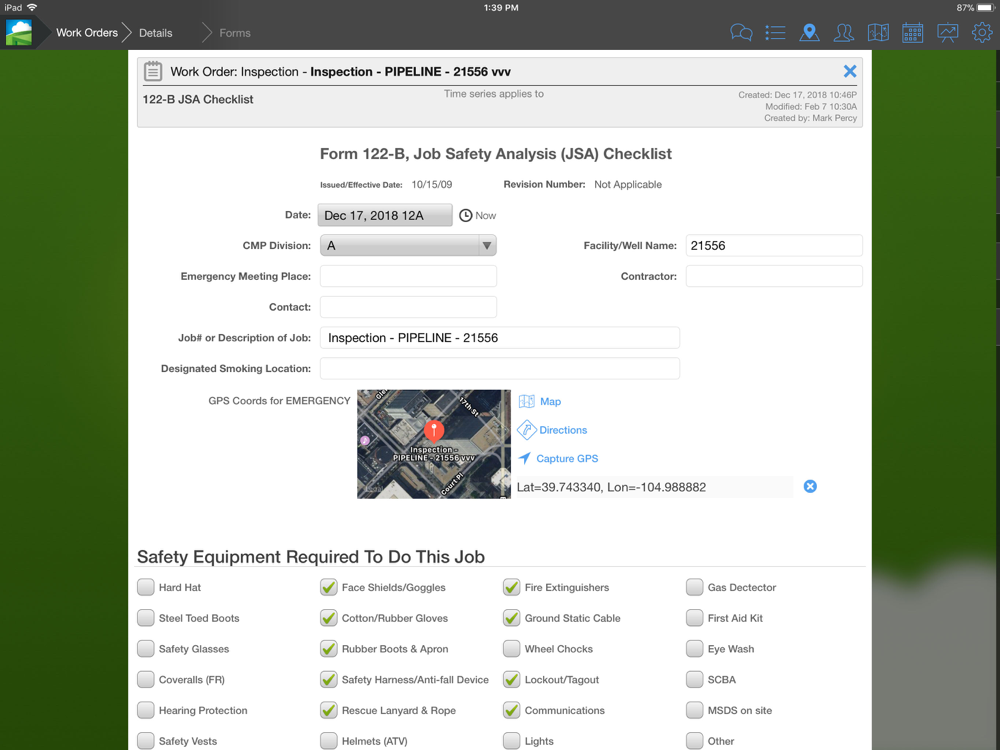Image resolution: width=1000 pixels, height=750 pixels.
Task: Click the Directions link
Action: 562,430
